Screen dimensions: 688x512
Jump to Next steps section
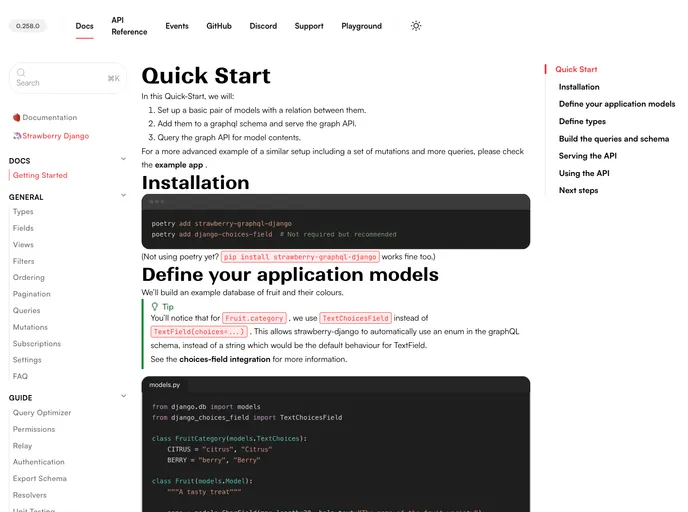pos(578,190)
